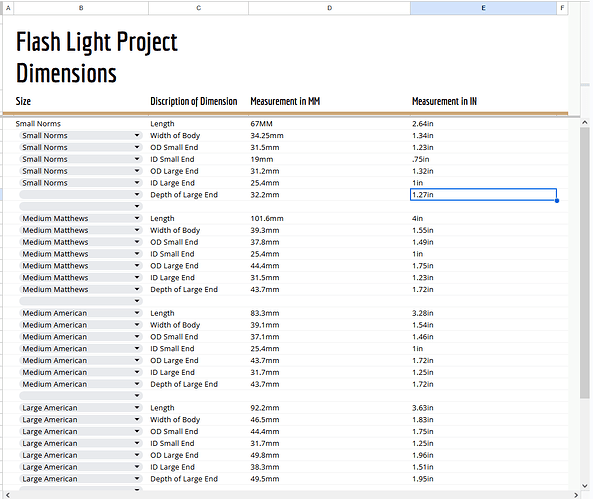This screenshot has height=499, width=593.
Task: Click the horizontal scrollbar left arrow
Action: click(x=8, y=495)
